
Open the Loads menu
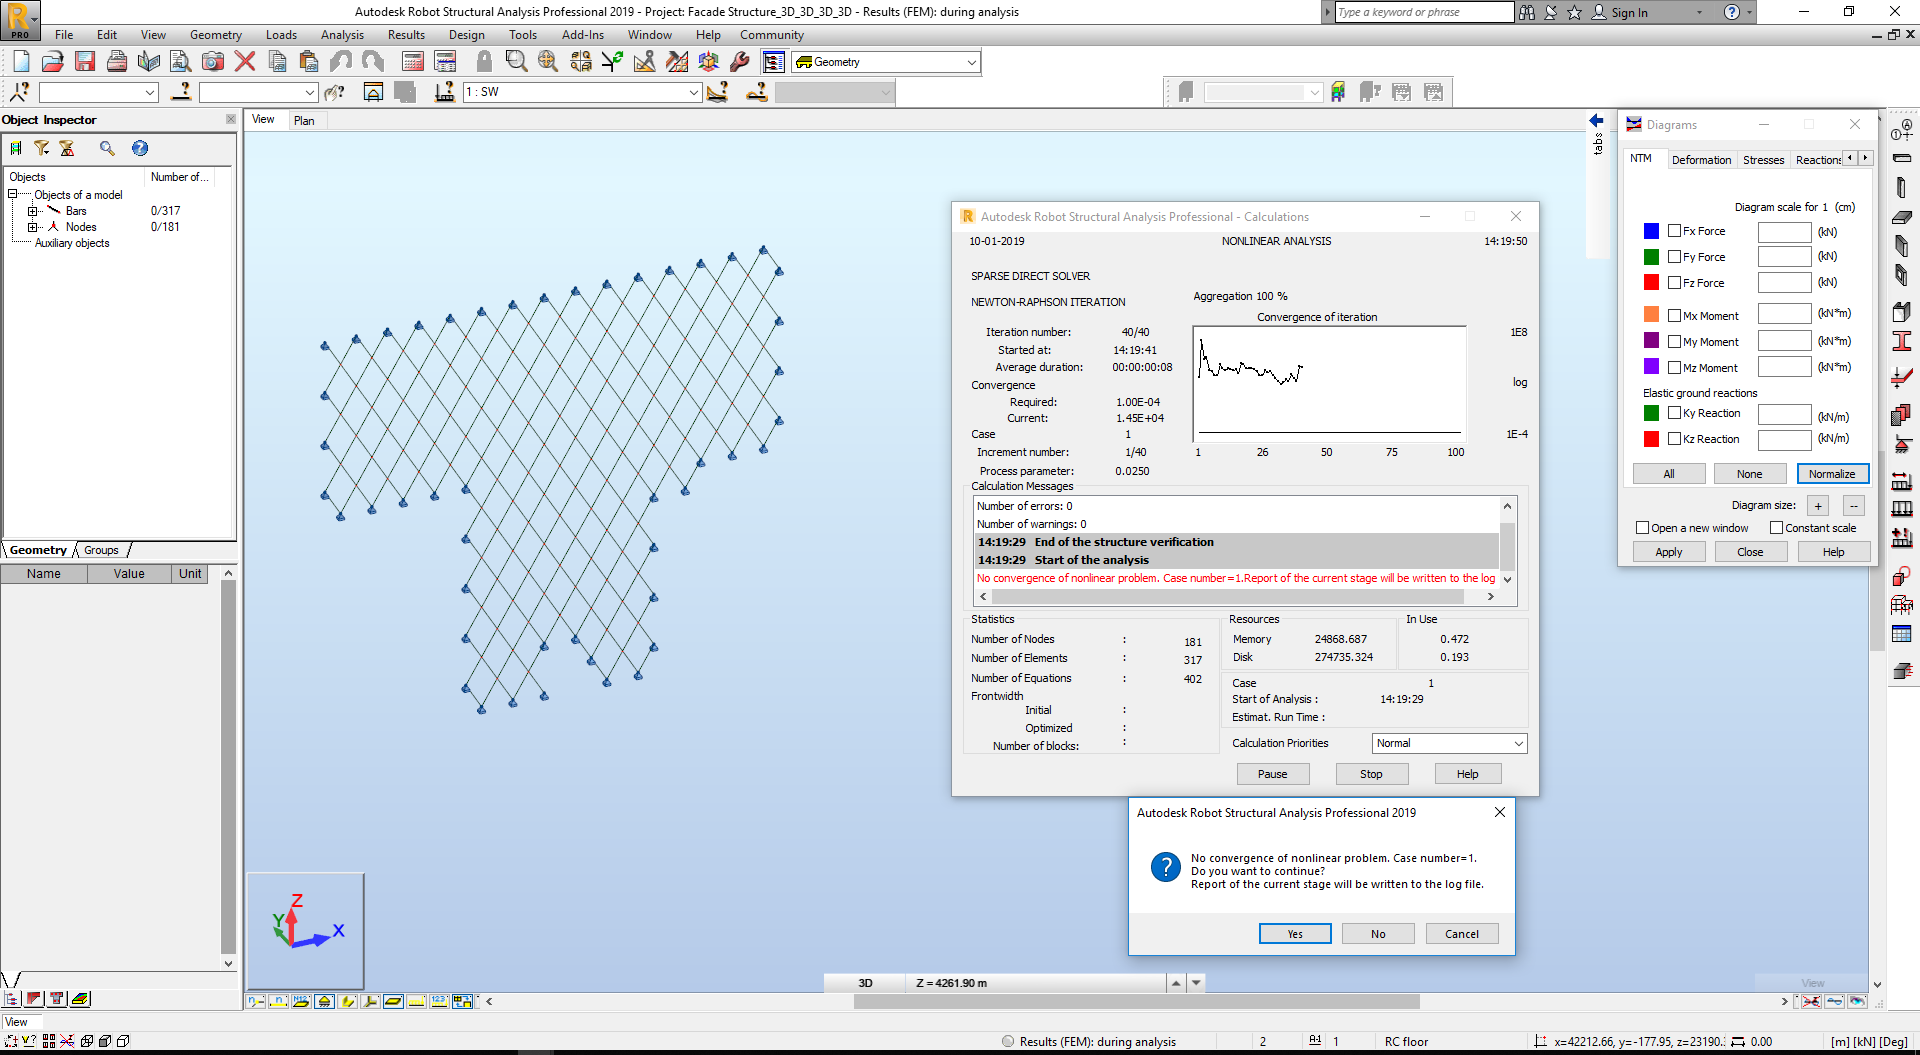281,35
